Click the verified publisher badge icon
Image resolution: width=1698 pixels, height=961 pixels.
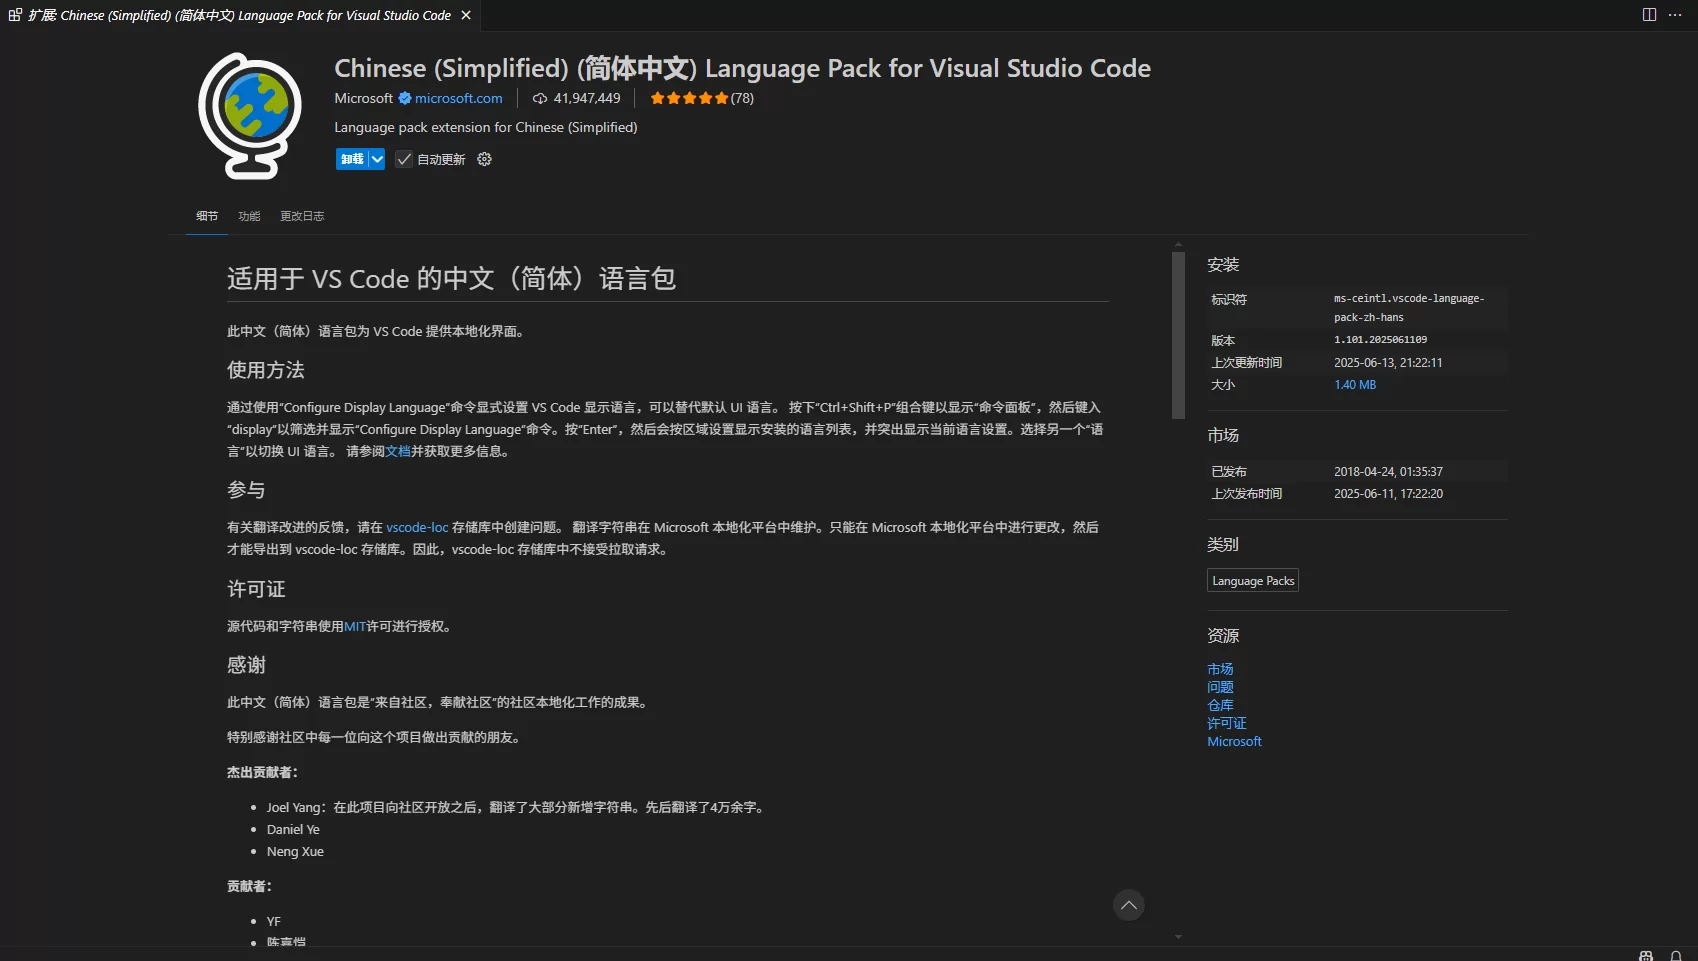click(x=405, y=98)
